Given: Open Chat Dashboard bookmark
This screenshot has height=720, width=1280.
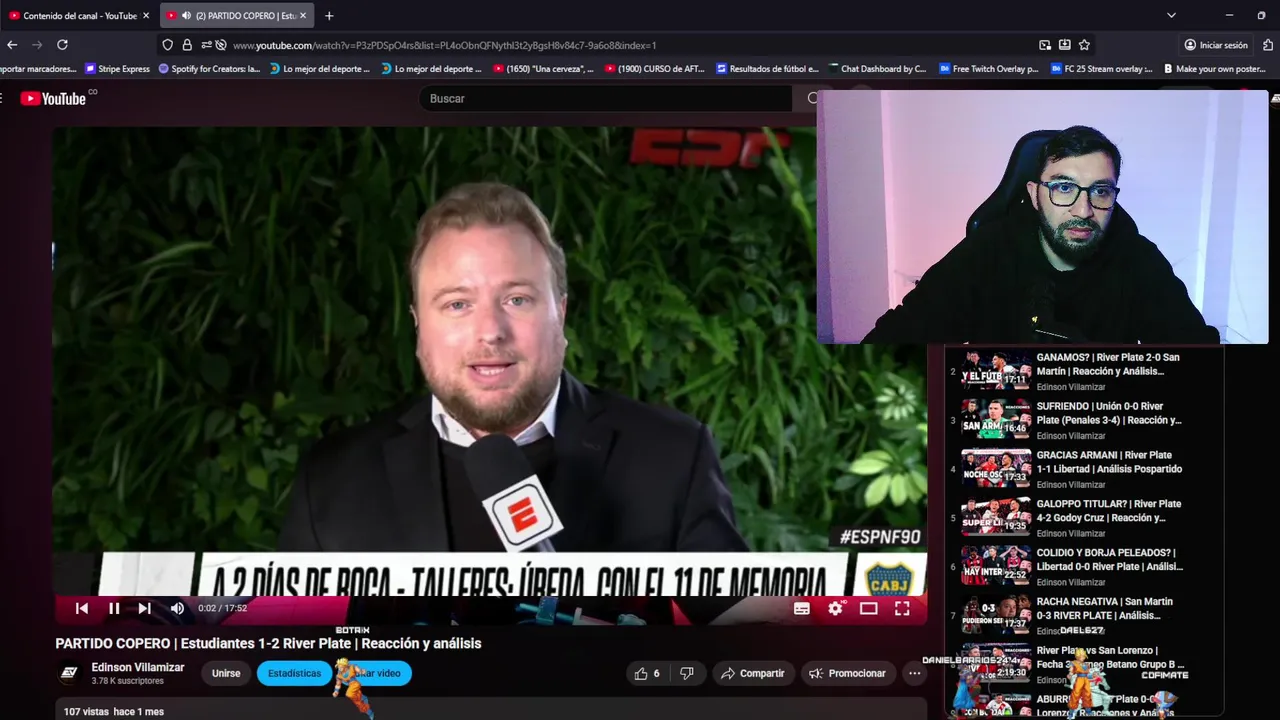Looking at the screenshot, I should pos(878,69).
